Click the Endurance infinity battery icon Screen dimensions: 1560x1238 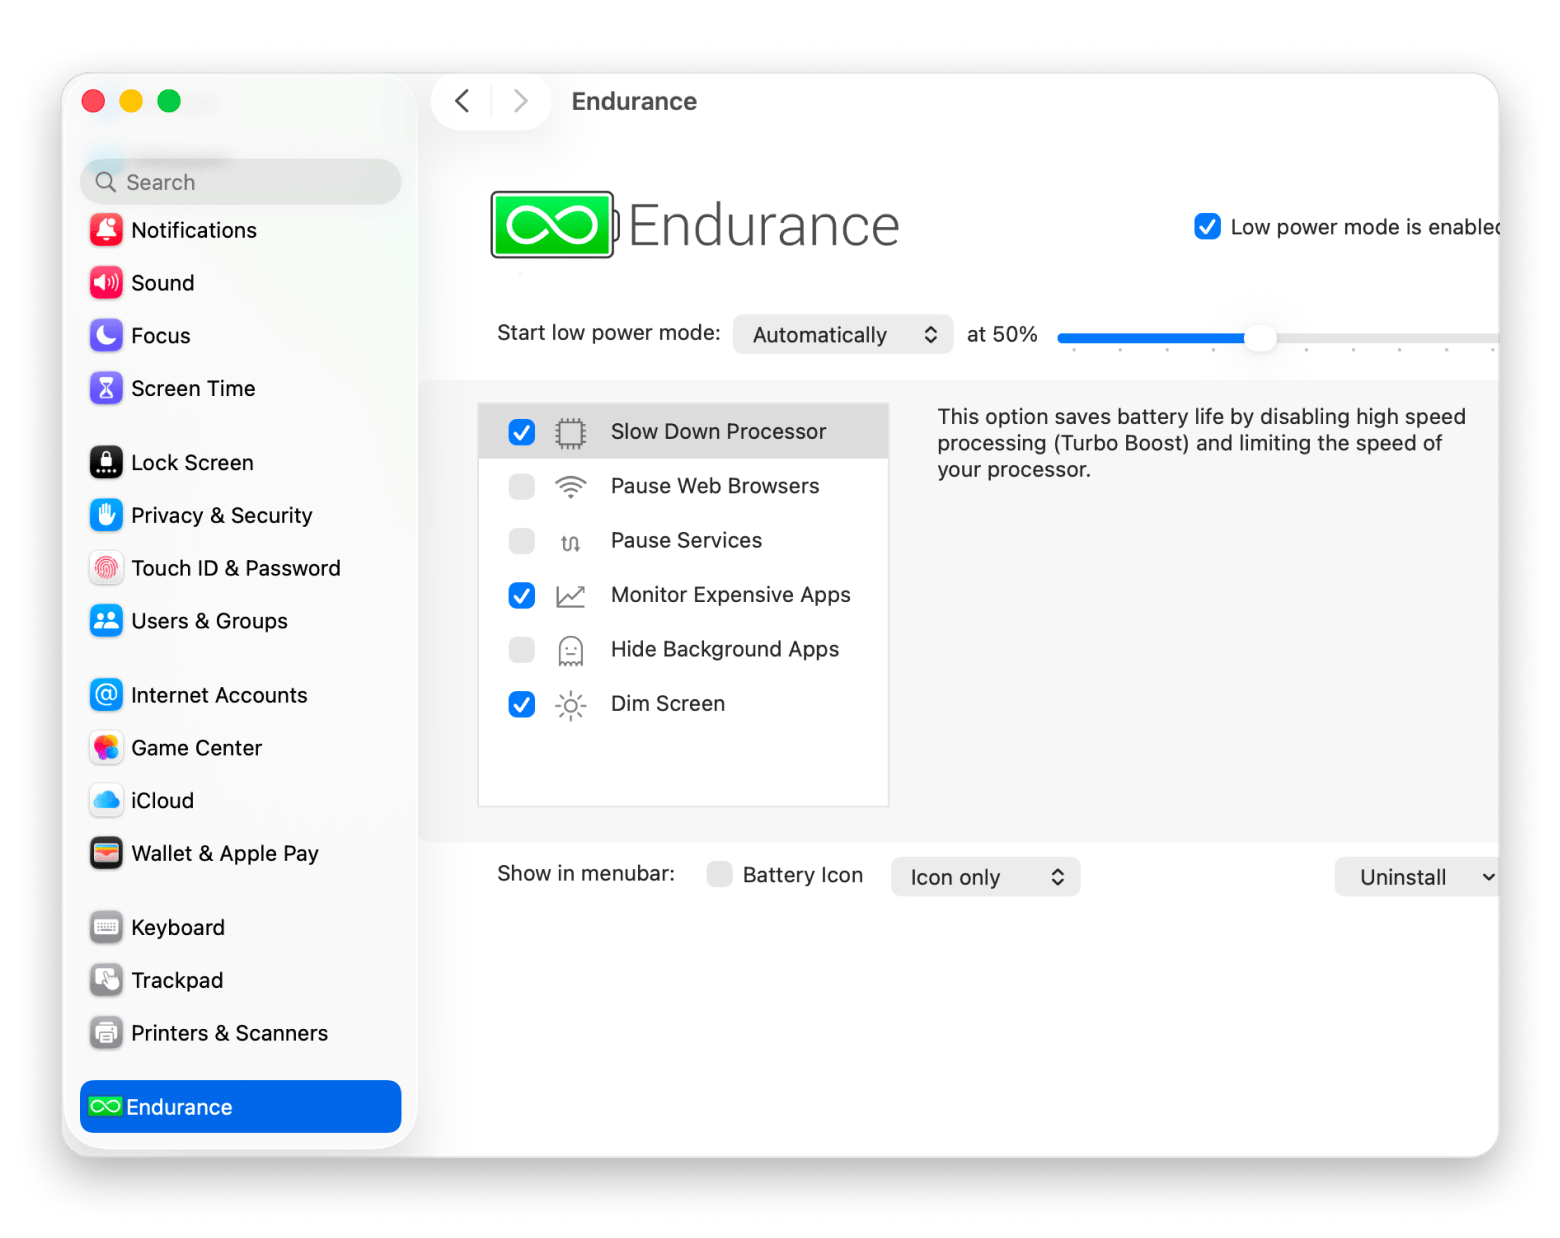point(552,224)
